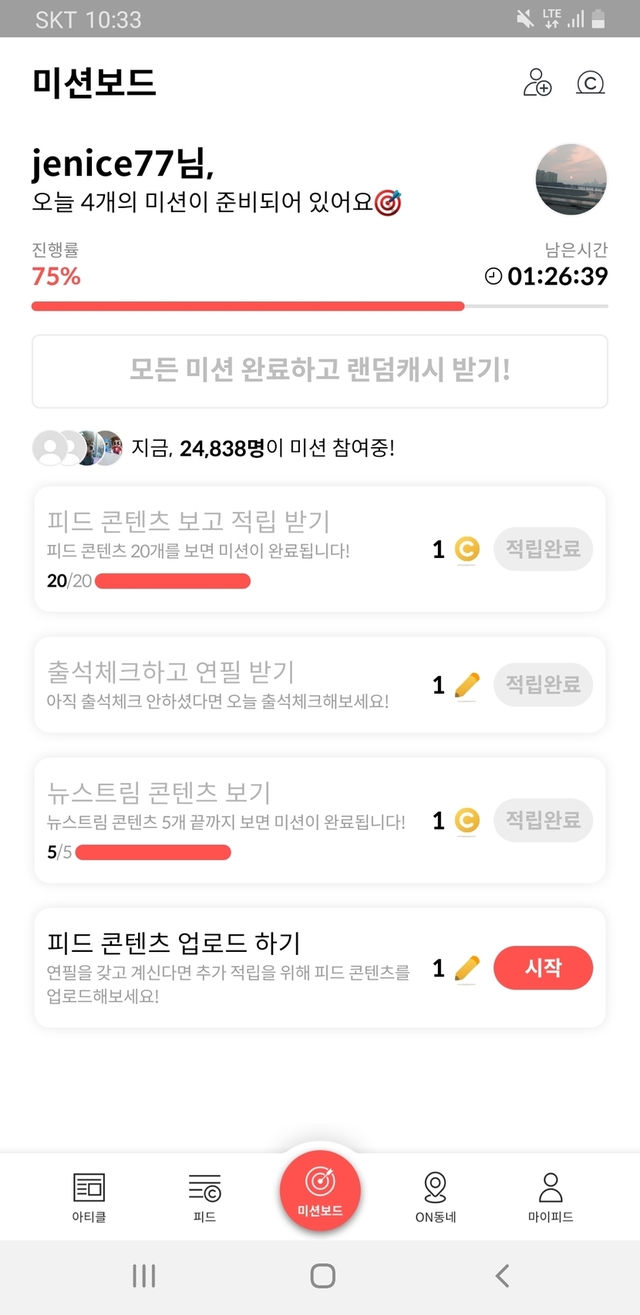Tap 적립완료 on feed content mission
The height and width of the screenshot is (1315, 640).
pos(543,549)
